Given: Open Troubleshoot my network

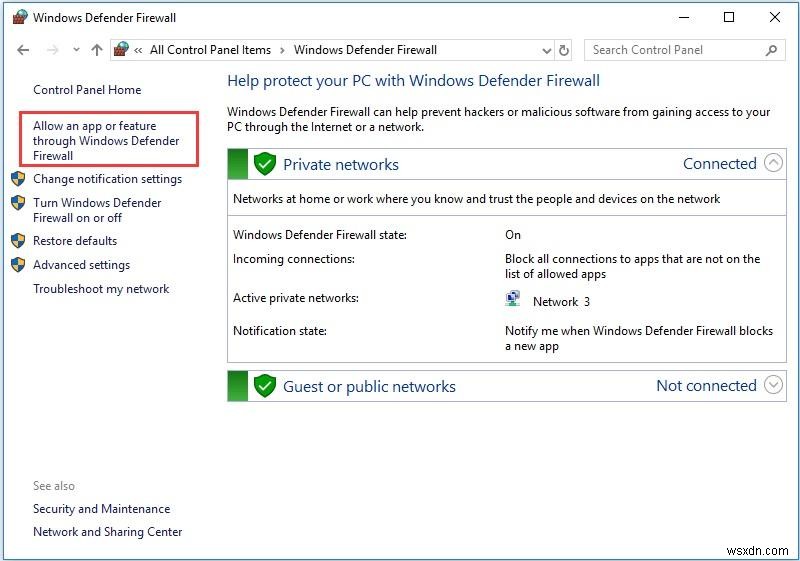Looking at the screenshot, I should [101, 289].
